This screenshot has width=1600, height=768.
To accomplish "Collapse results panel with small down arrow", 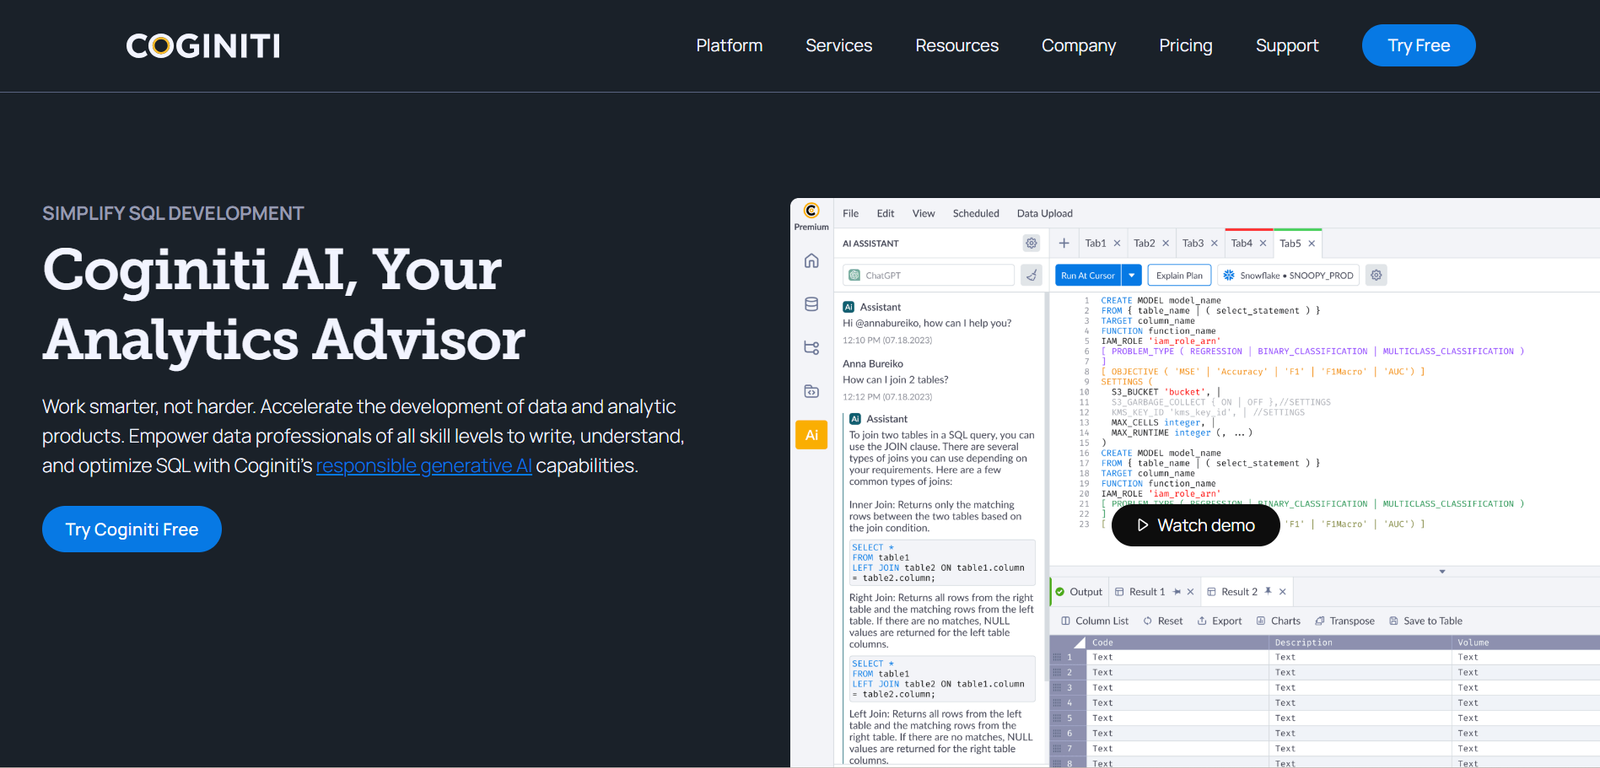I will [1442, 571].
